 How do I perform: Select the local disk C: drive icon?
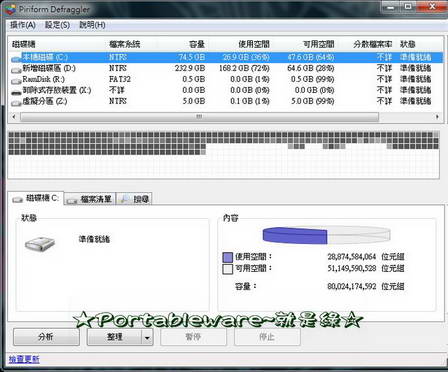coord(16,58)
